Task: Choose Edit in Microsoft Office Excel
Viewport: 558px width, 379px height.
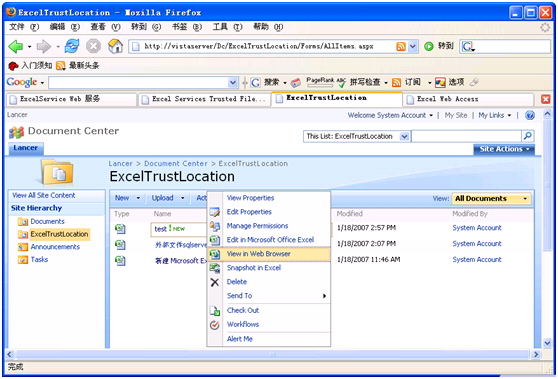Action: tap(269, 240)
